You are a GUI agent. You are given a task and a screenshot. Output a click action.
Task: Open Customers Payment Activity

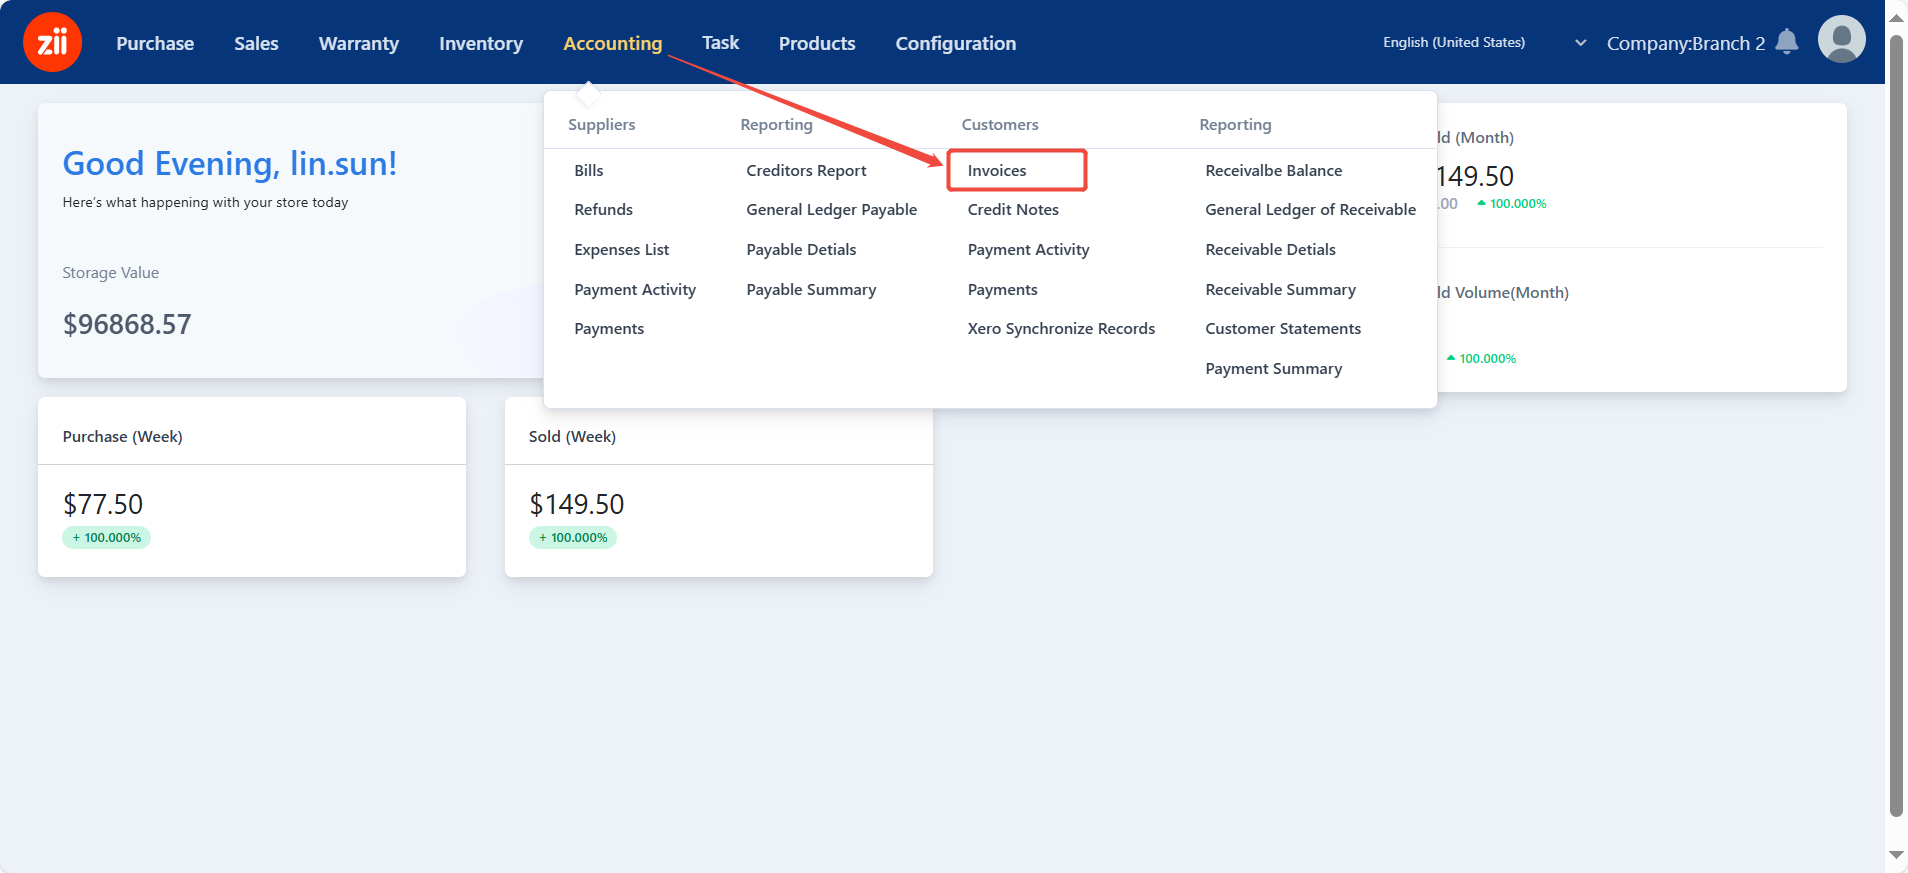(1028, 249)
